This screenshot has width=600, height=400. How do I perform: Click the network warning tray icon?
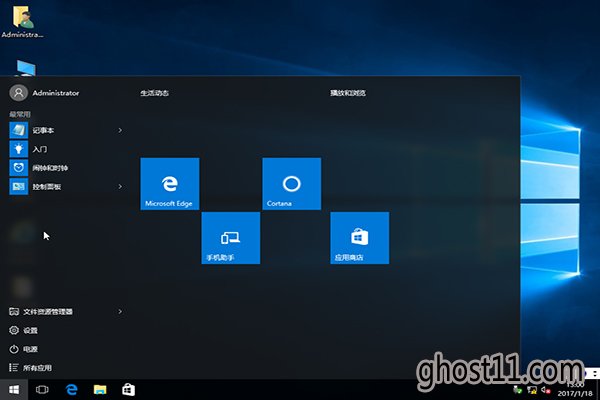pos(532,390)
